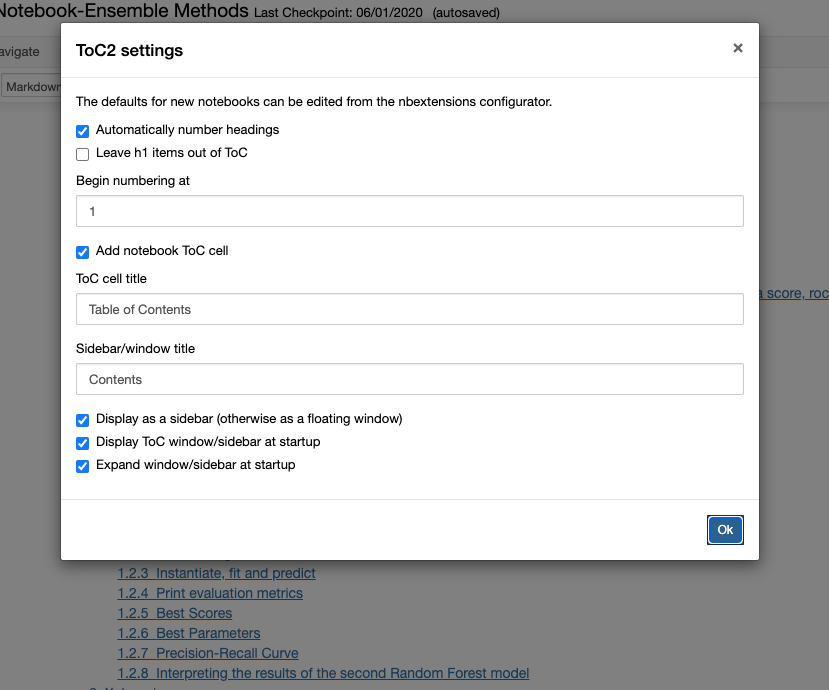The image size is (829, 690).
Task: Close the ToC2 settings dialog
Action: pyautogui.click(x=738, y=48)
